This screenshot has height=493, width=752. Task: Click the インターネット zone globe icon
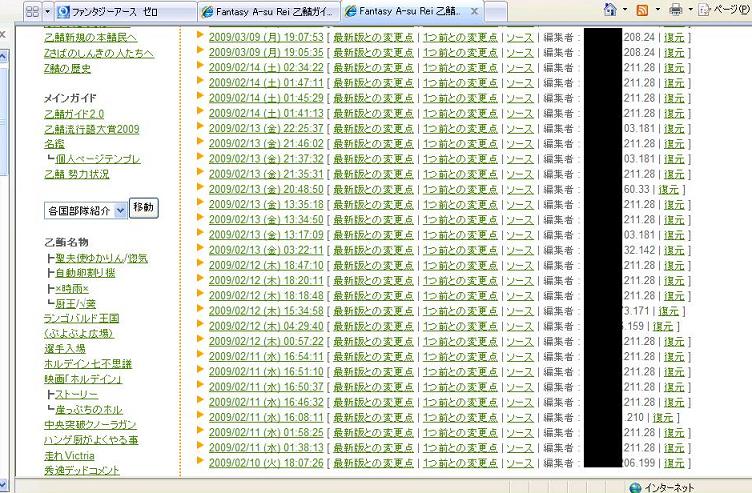tap(635, 487)
